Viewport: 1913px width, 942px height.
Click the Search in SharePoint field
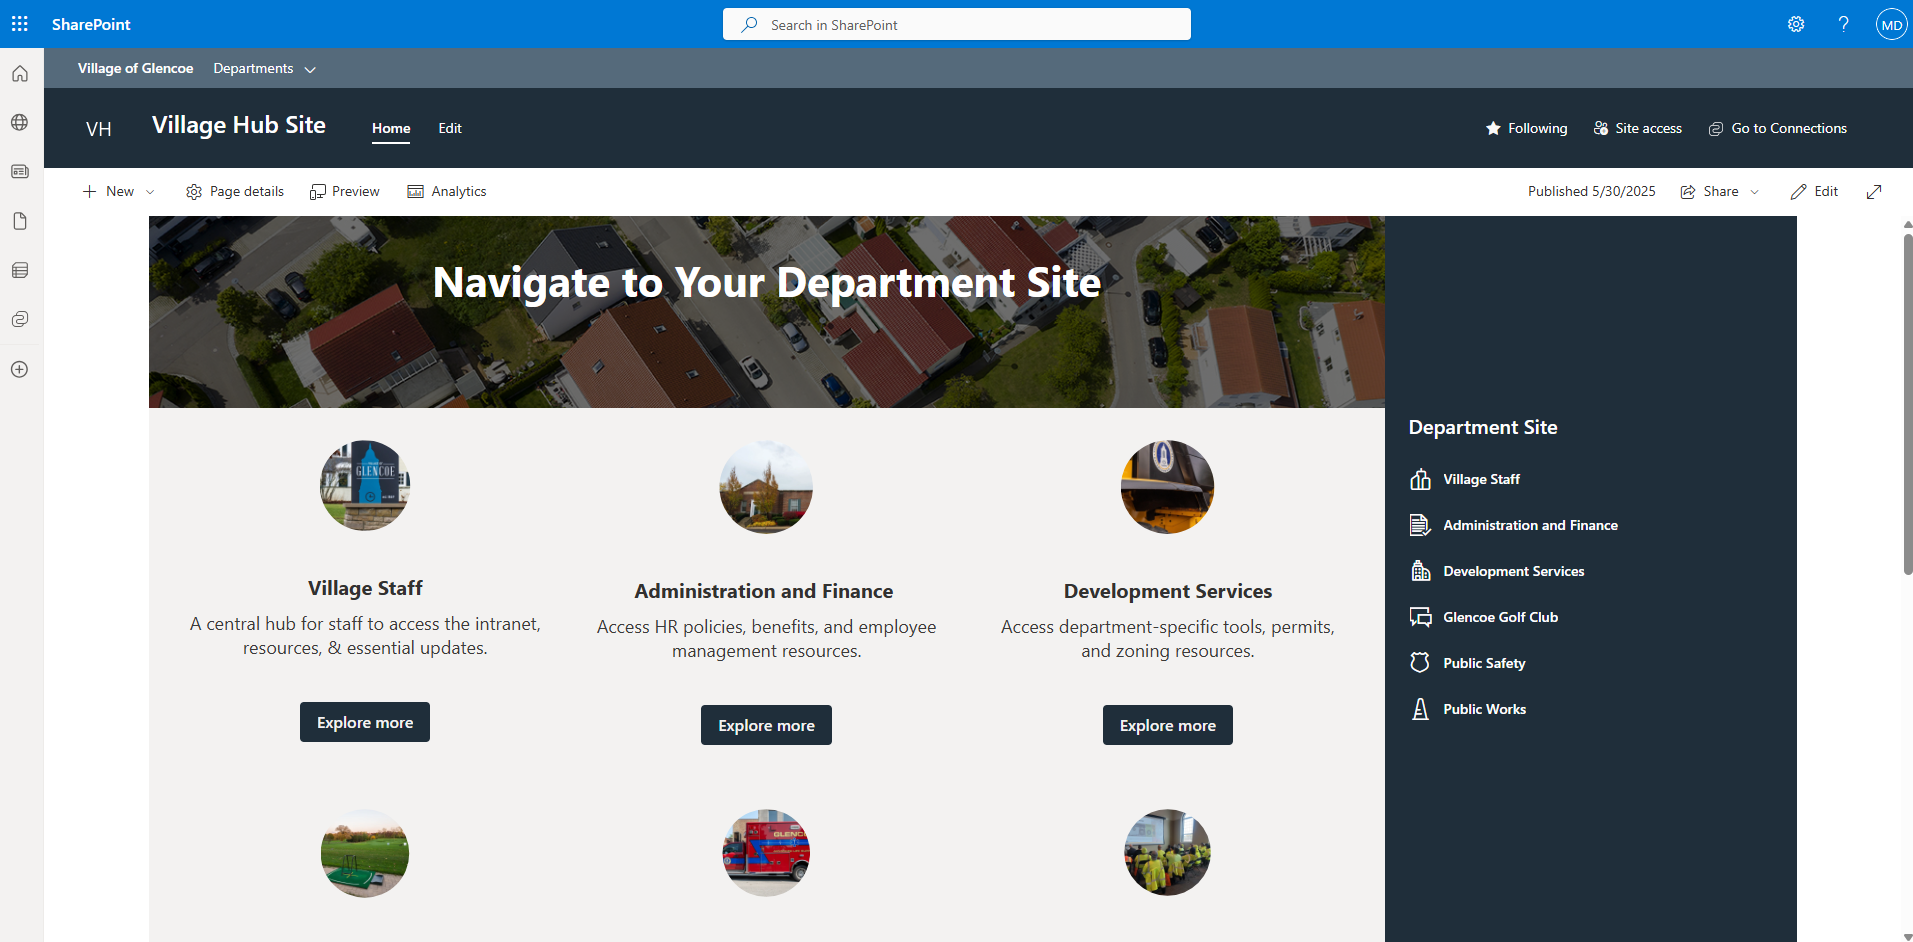957,24
